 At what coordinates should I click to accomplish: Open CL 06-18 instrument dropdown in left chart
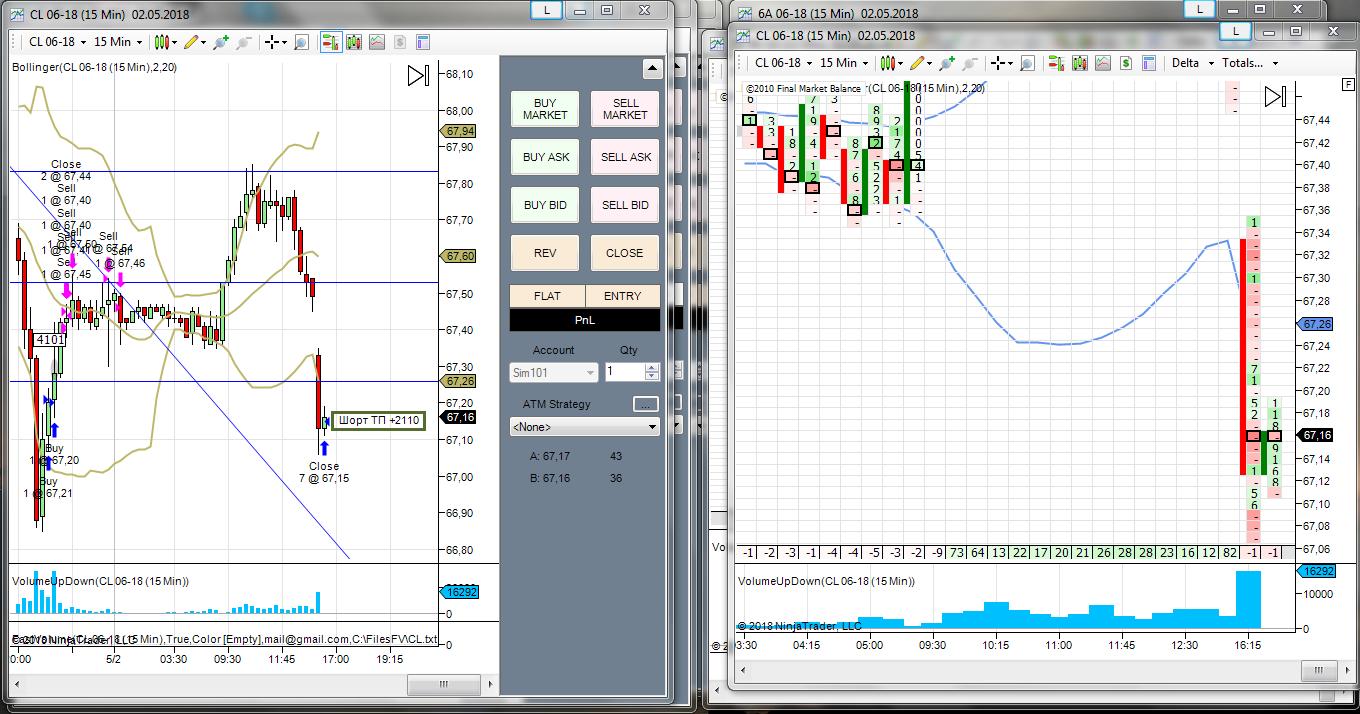(x=56, y=42)
